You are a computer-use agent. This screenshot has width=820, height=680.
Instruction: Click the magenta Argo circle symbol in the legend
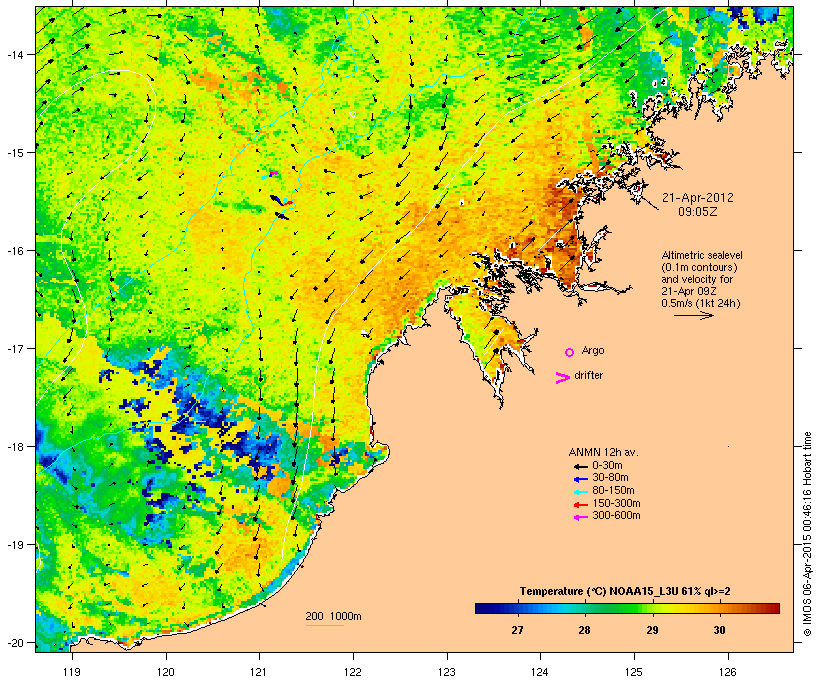point(570,352)
